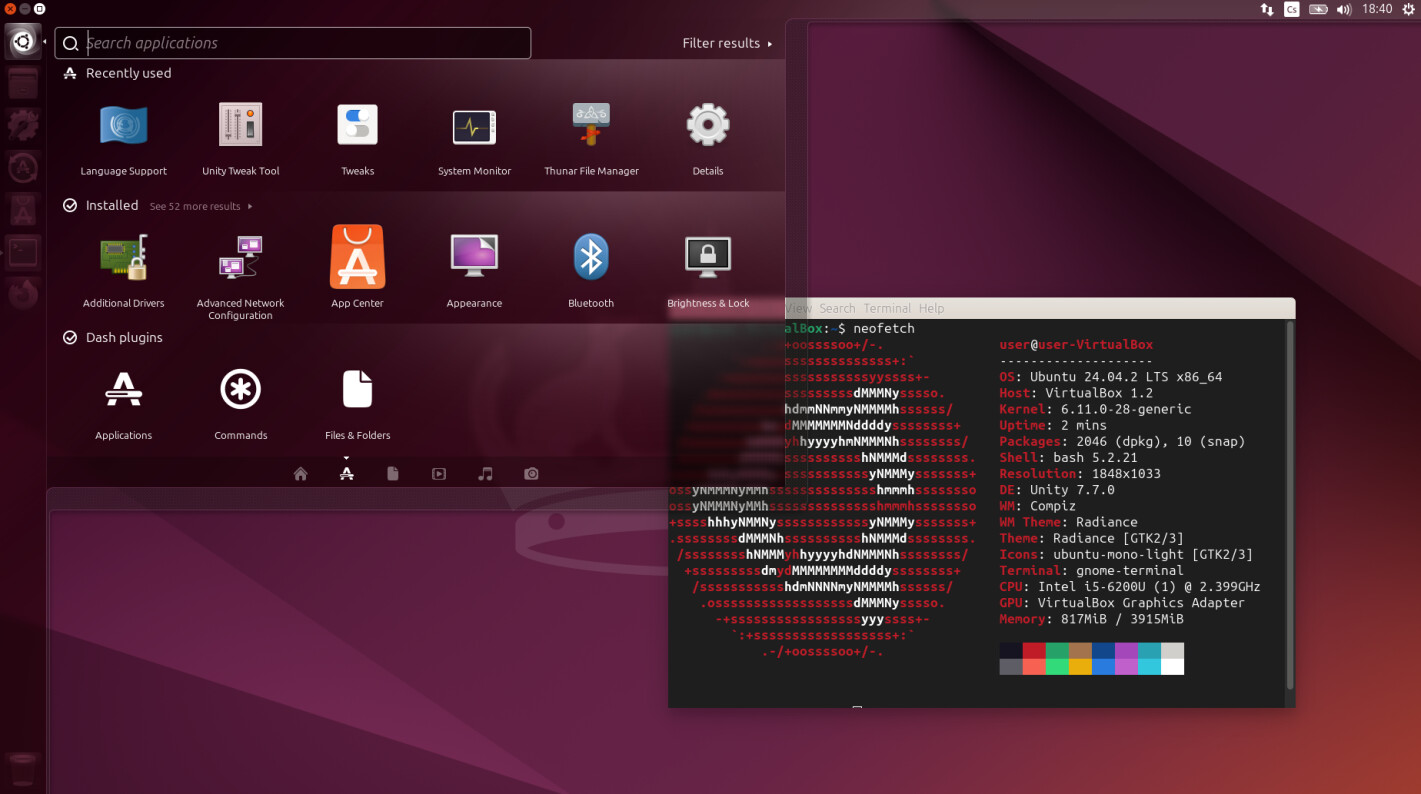The width and height of the screenshot is (1421, 794).
Task: Expand See 52 more results
Action: click(200, 206)
